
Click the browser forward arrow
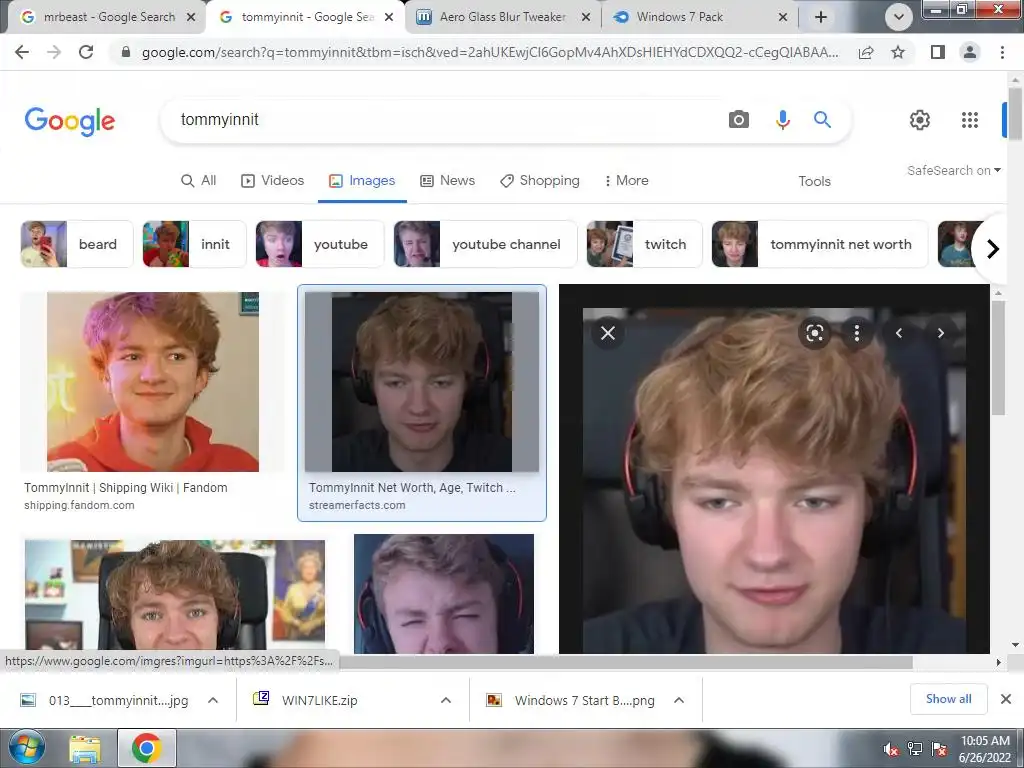[54, 52]
